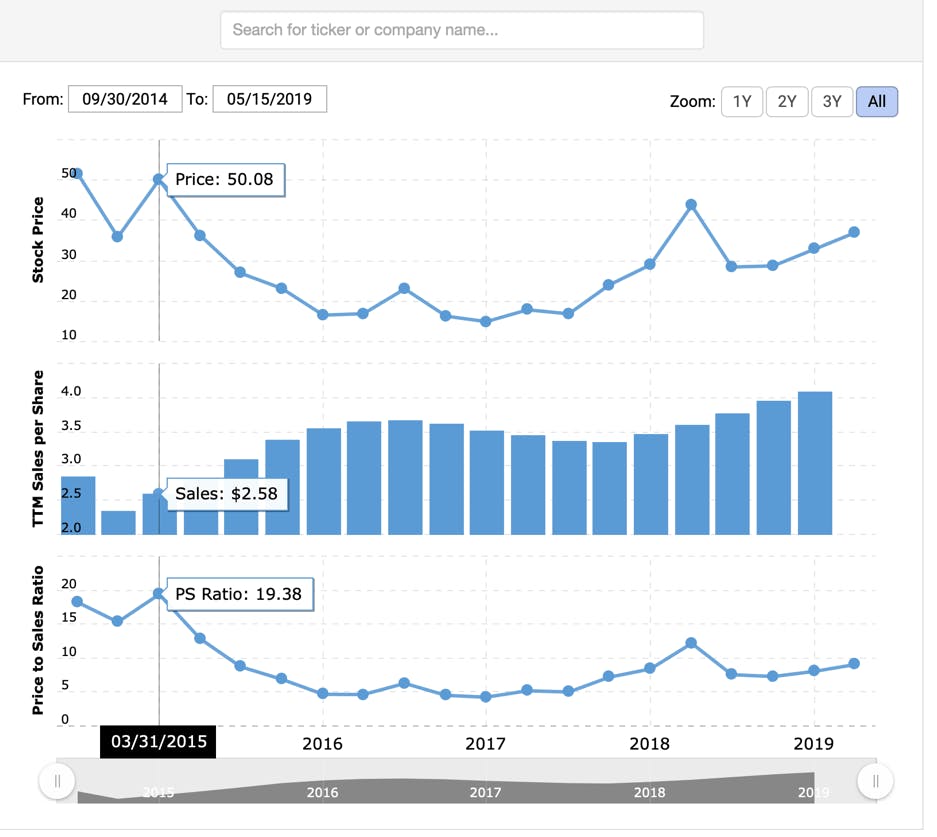Click the shortest sales per share bar
Viewport: 937px width, 837px height.
[x=118, y=522]
